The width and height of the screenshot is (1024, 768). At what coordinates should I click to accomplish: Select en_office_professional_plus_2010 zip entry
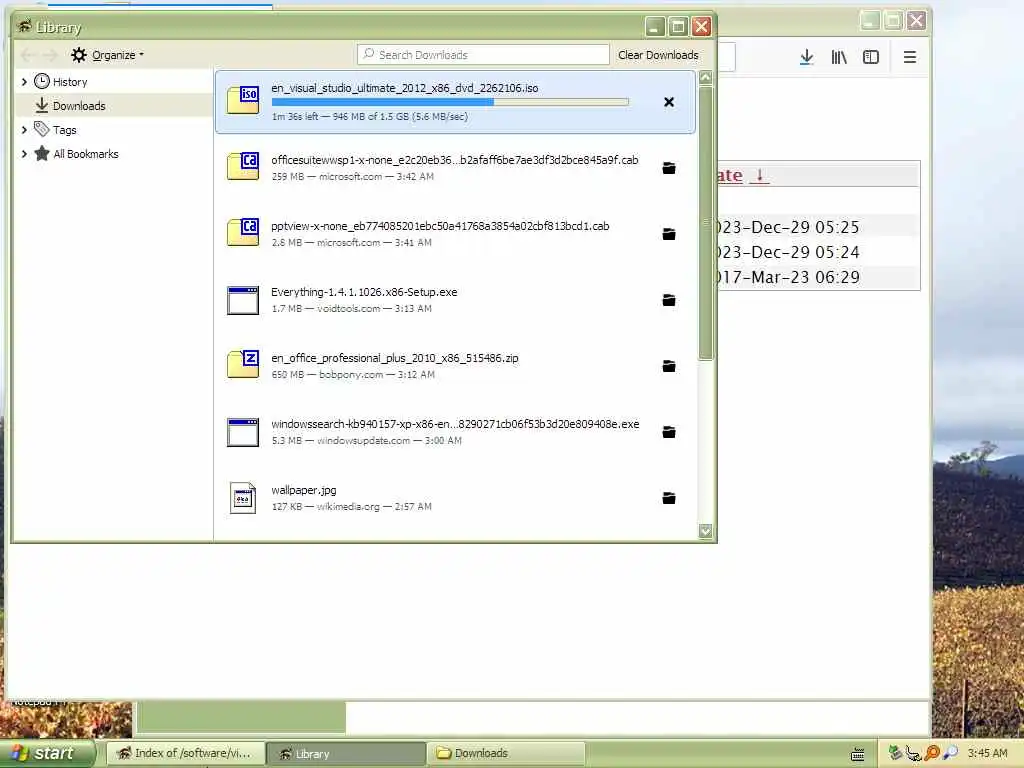[455, 366]
